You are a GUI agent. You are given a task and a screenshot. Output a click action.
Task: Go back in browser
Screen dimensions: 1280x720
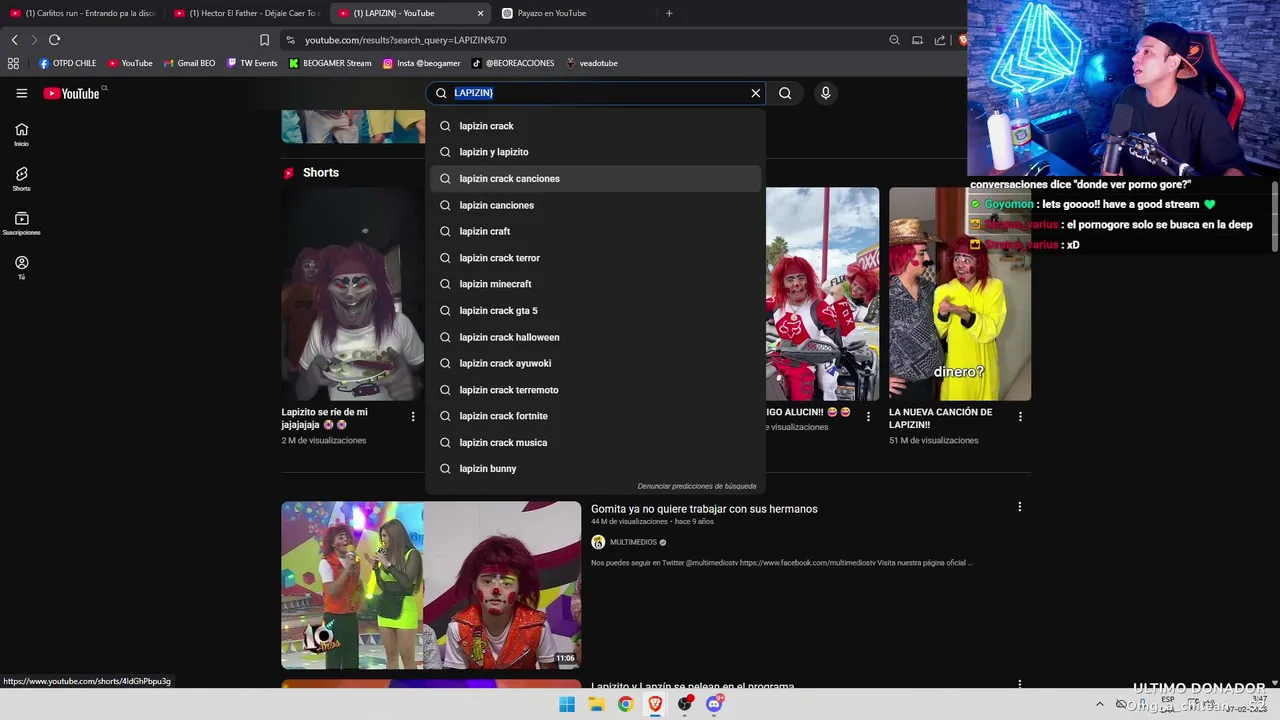click(14, 40)
